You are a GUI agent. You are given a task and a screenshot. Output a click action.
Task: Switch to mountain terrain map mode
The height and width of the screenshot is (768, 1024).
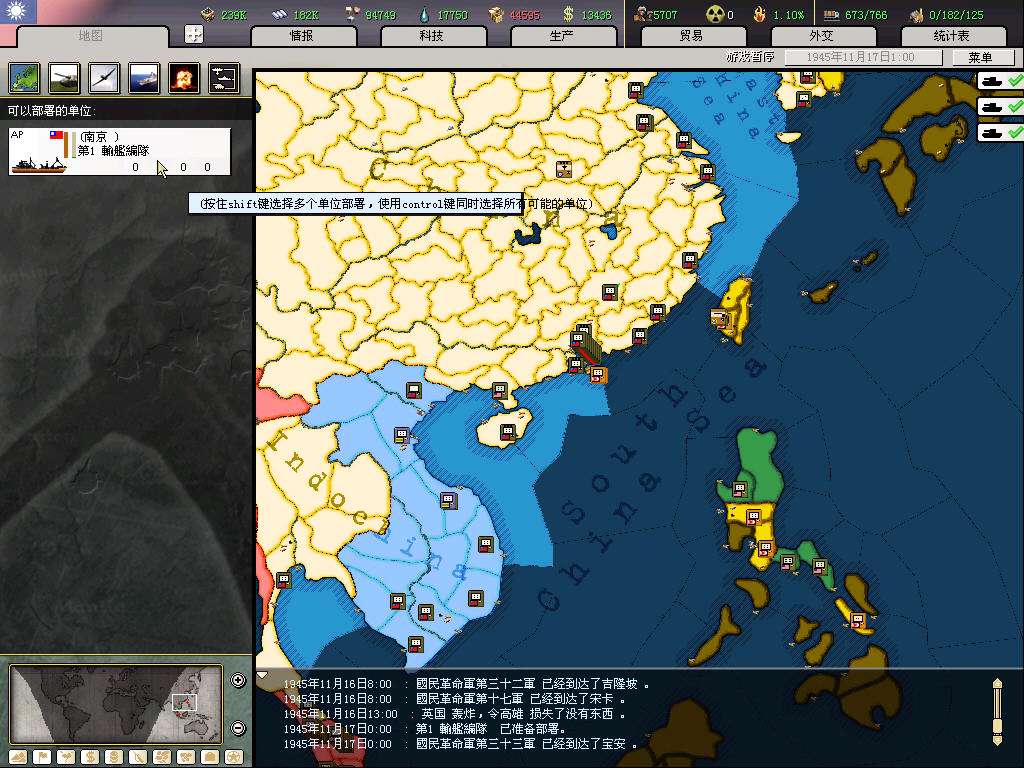tap(18, 758)
